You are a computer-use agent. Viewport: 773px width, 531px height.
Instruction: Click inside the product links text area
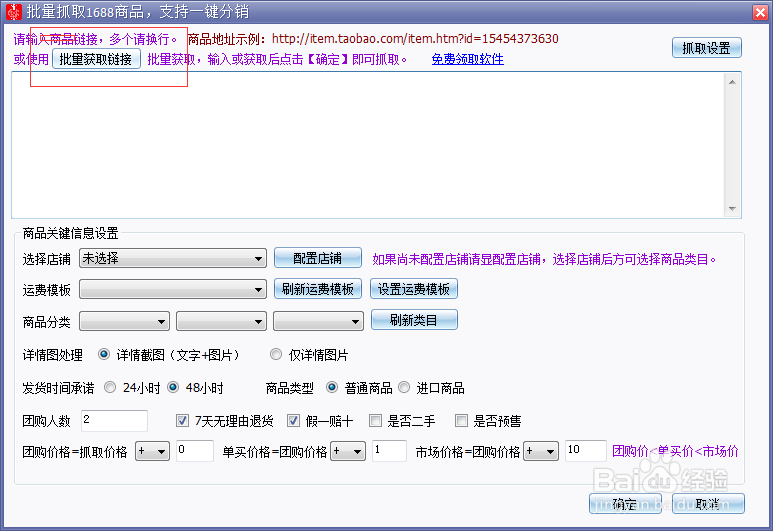pyautogui.click(x=367, y=144)
